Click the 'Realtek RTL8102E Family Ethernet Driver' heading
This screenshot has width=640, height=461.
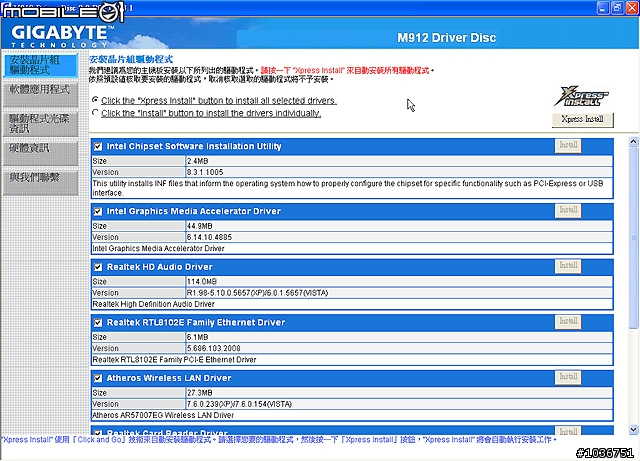point(196,323)
